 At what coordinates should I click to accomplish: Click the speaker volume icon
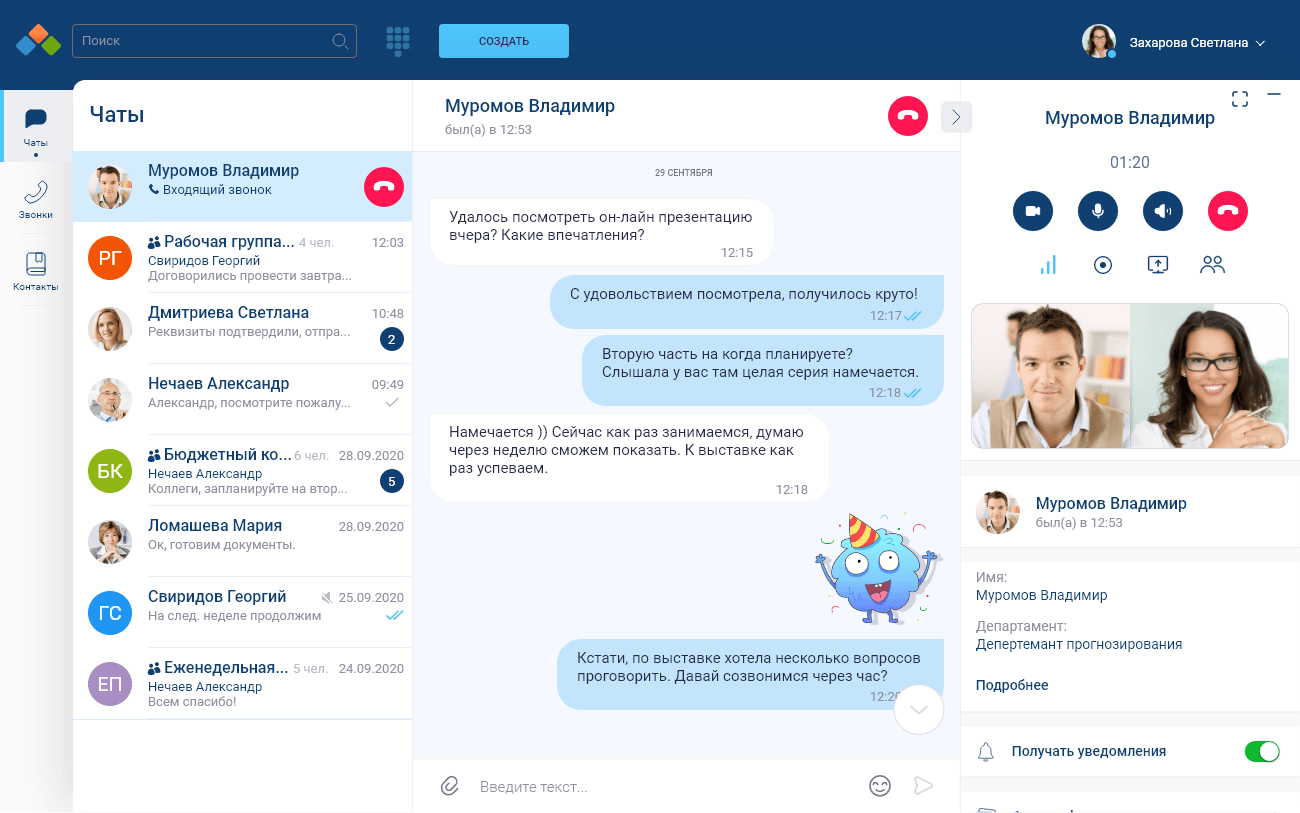pos(1162,211)
